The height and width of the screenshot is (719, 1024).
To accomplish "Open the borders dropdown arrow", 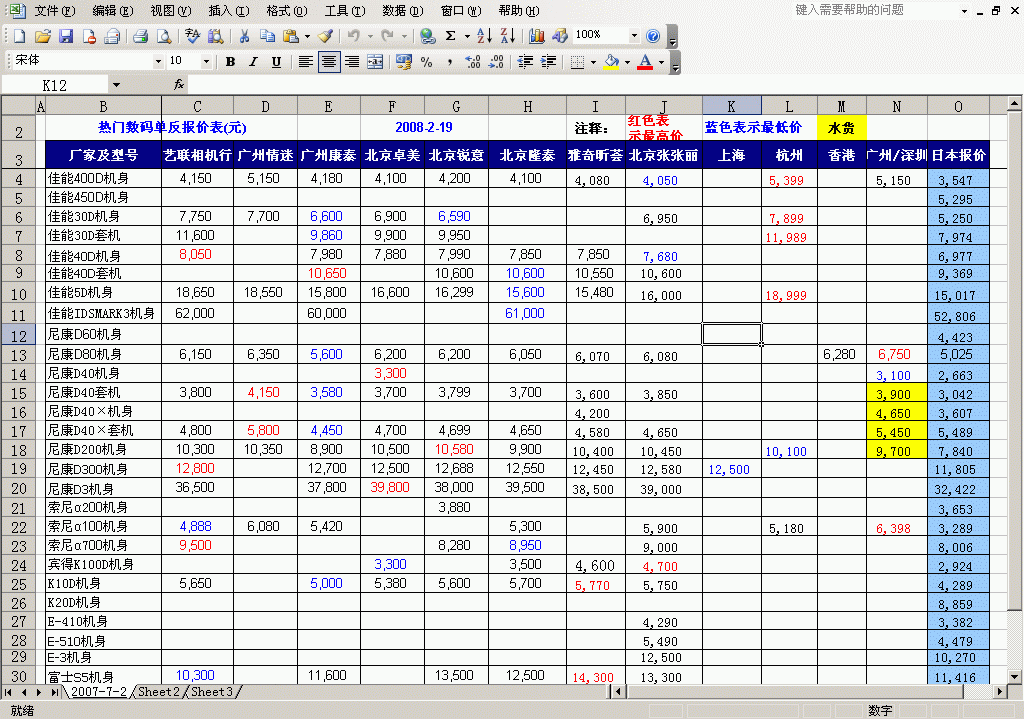I will (x=593, y=62).
